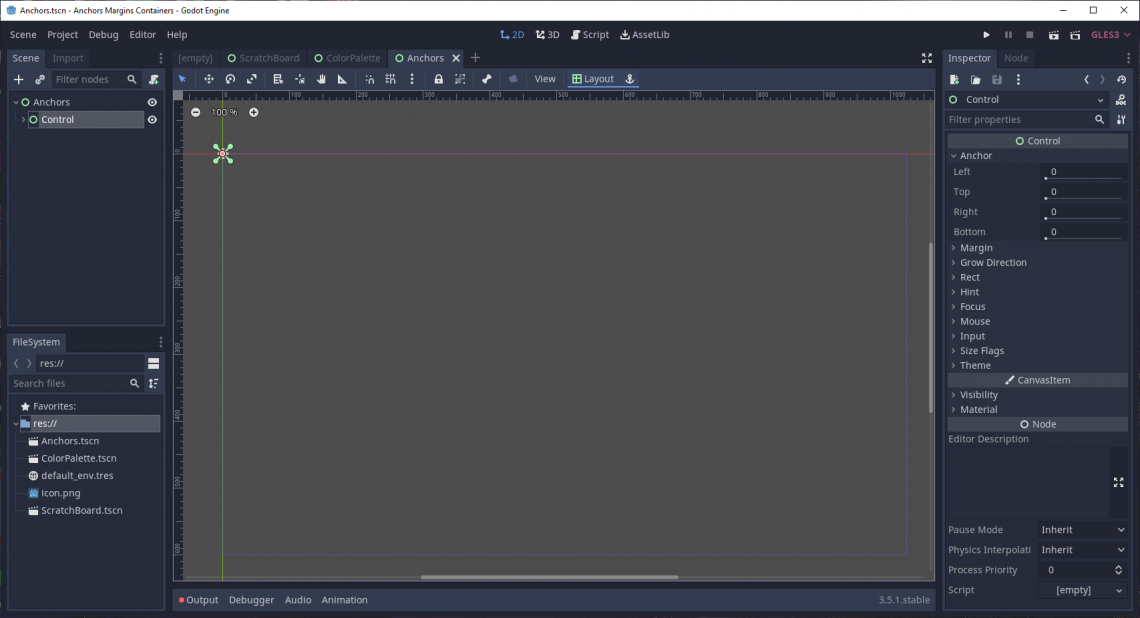Toggle visibility of the Anchors root node
This screenshot has width=1140, height=618.
tap(153, 101)
